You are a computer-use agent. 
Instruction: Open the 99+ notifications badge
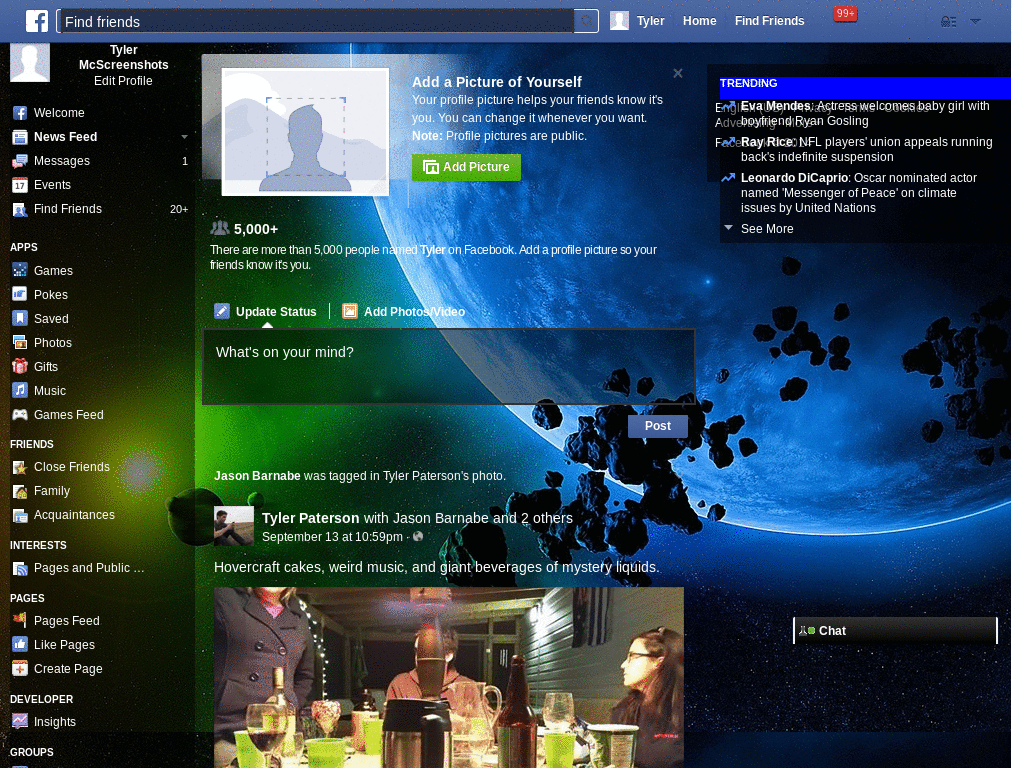845,14
